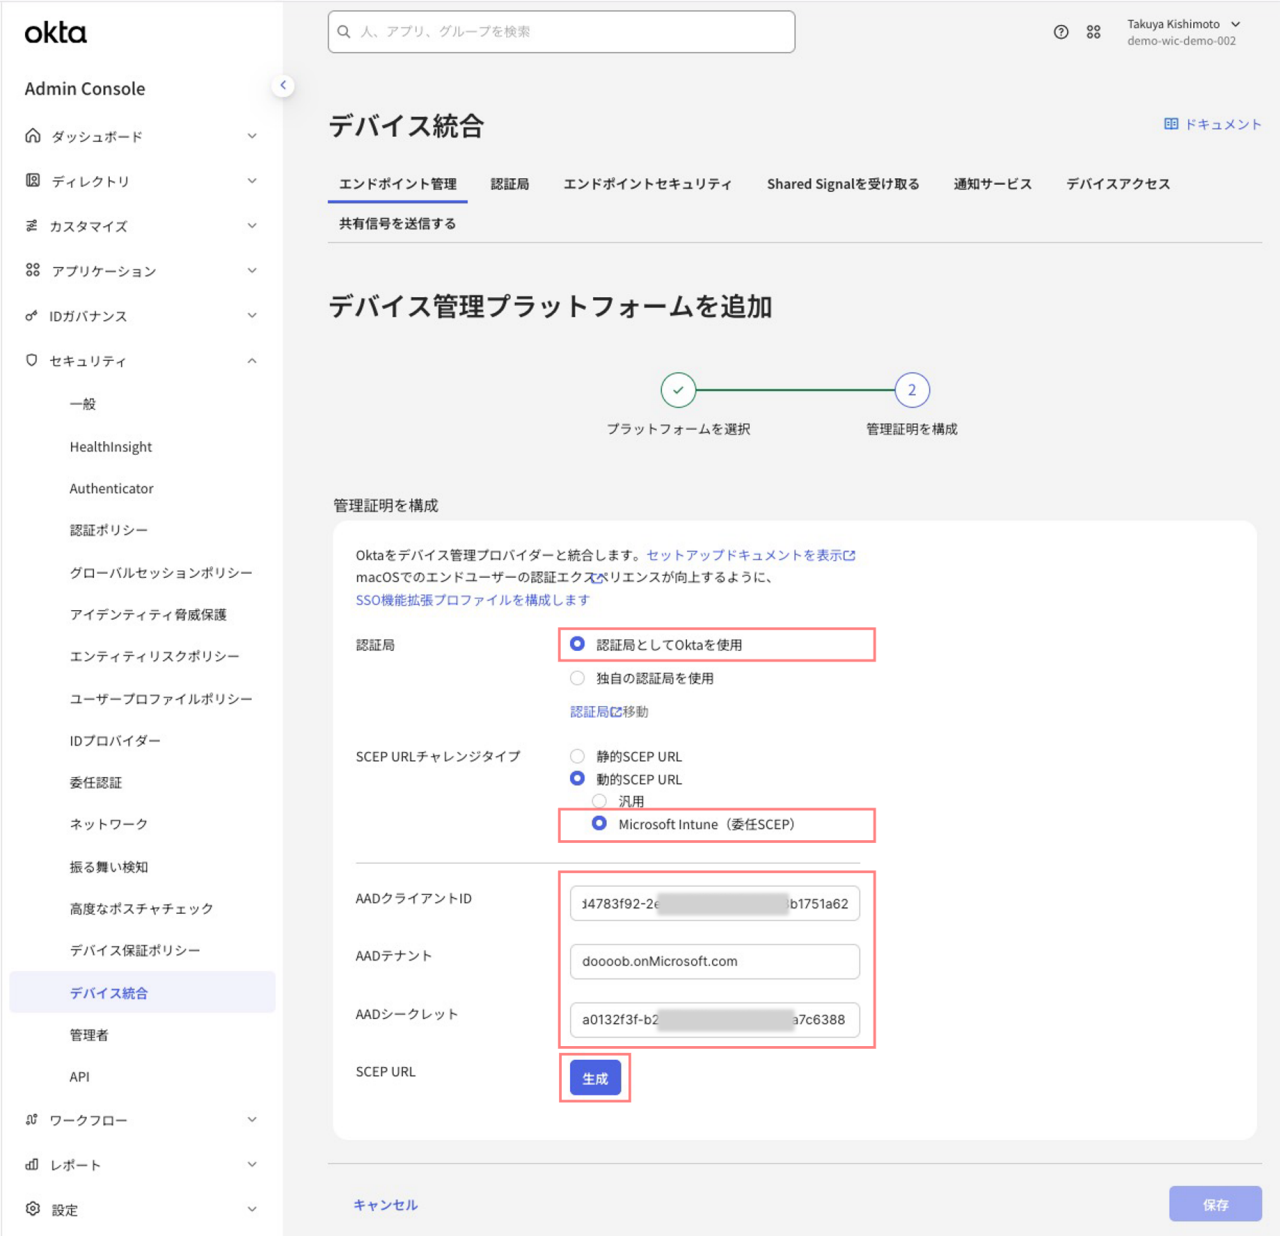This screenshot has width=1280, height=1236.
Task: Switch to the エンドポイントセキュリティ tab
Action: pyautogui.click(x=647, y=184)
